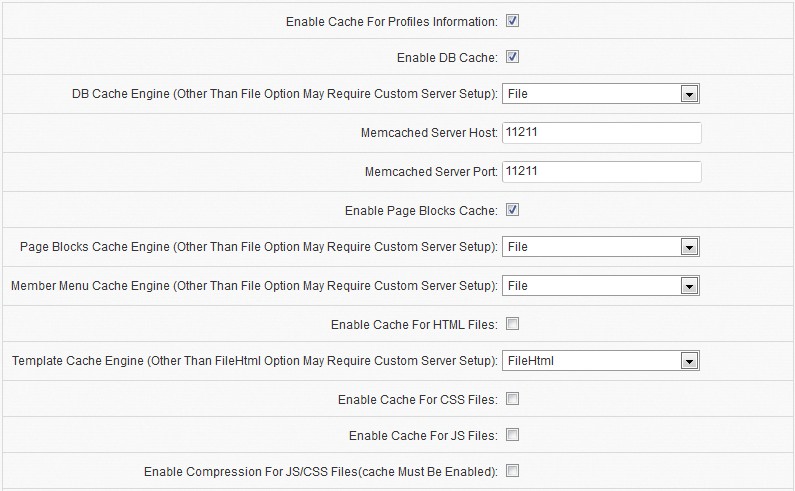This screenshot has height=491, width=795.
Task: Open the Member Menu Cache Engine combo box
Action: (x=600, y=286)
